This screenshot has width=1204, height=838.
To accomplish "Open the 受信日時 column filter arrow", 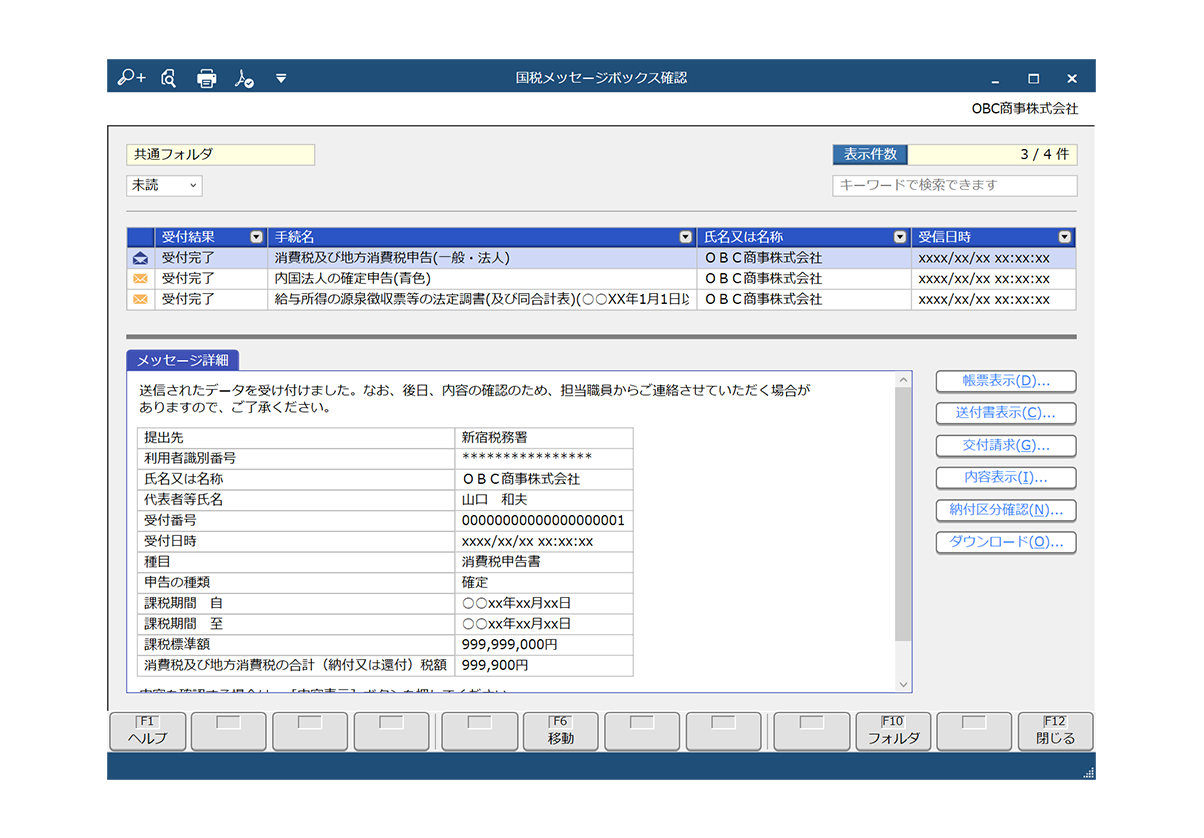I will tap(1064, 237).
